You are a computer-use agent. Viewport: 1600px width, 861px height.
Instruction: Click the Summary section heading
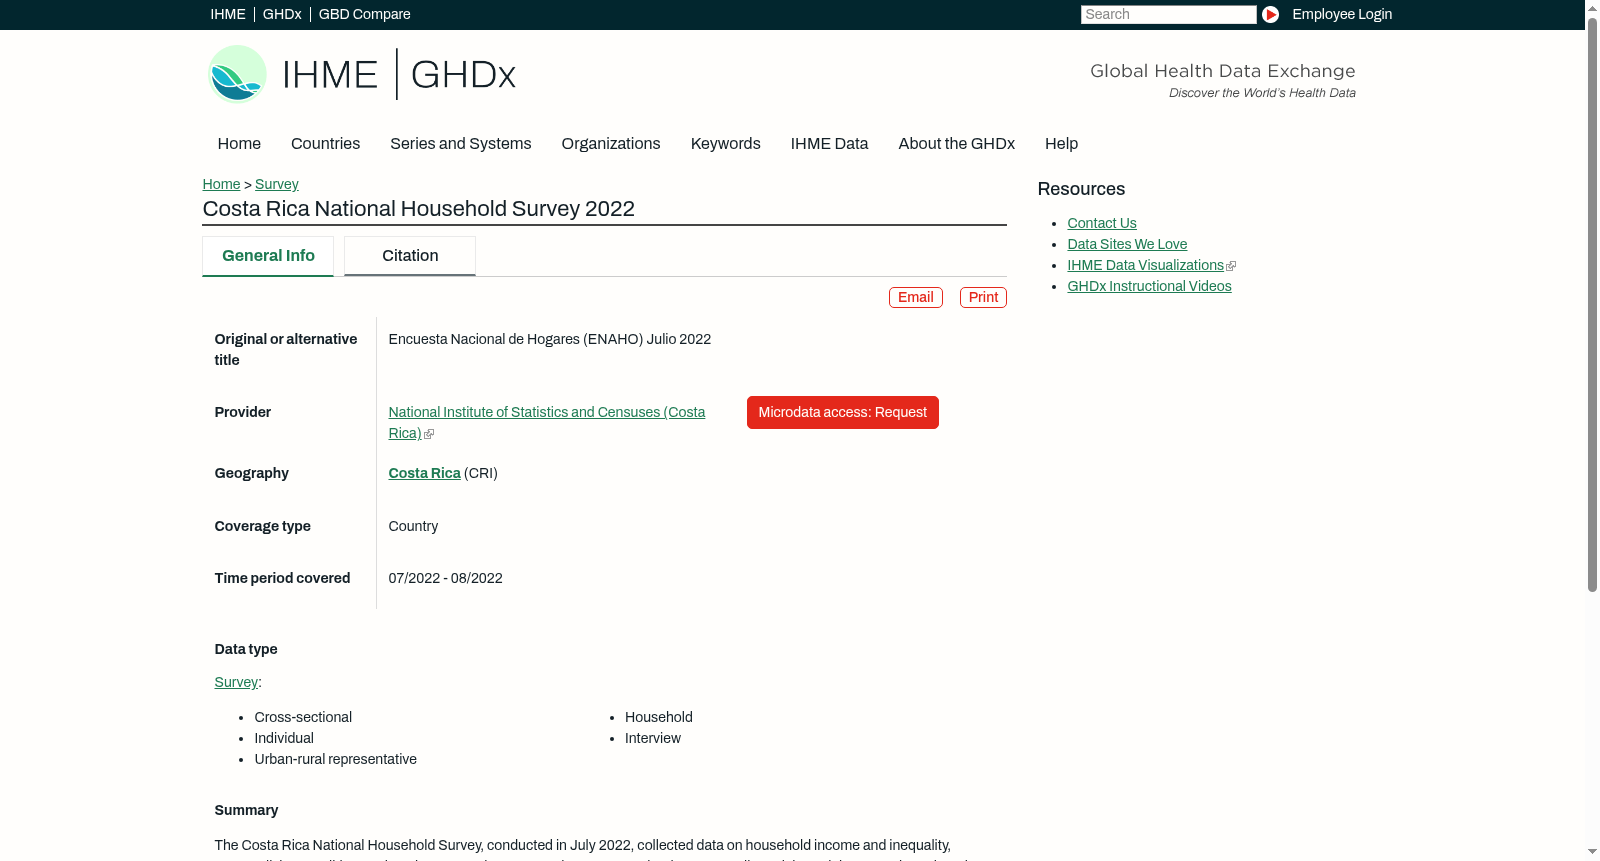[246, 811]
